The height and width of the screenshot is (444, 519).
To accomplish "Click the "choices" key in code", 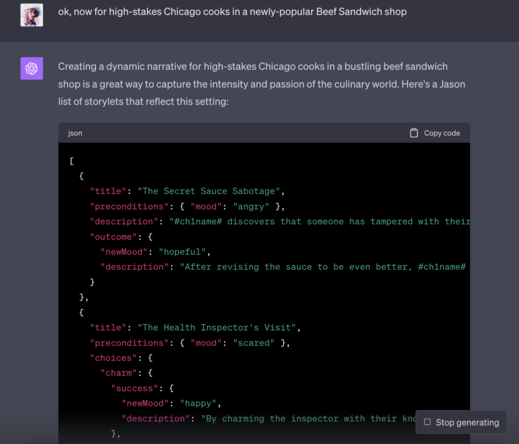I will 113,358.
